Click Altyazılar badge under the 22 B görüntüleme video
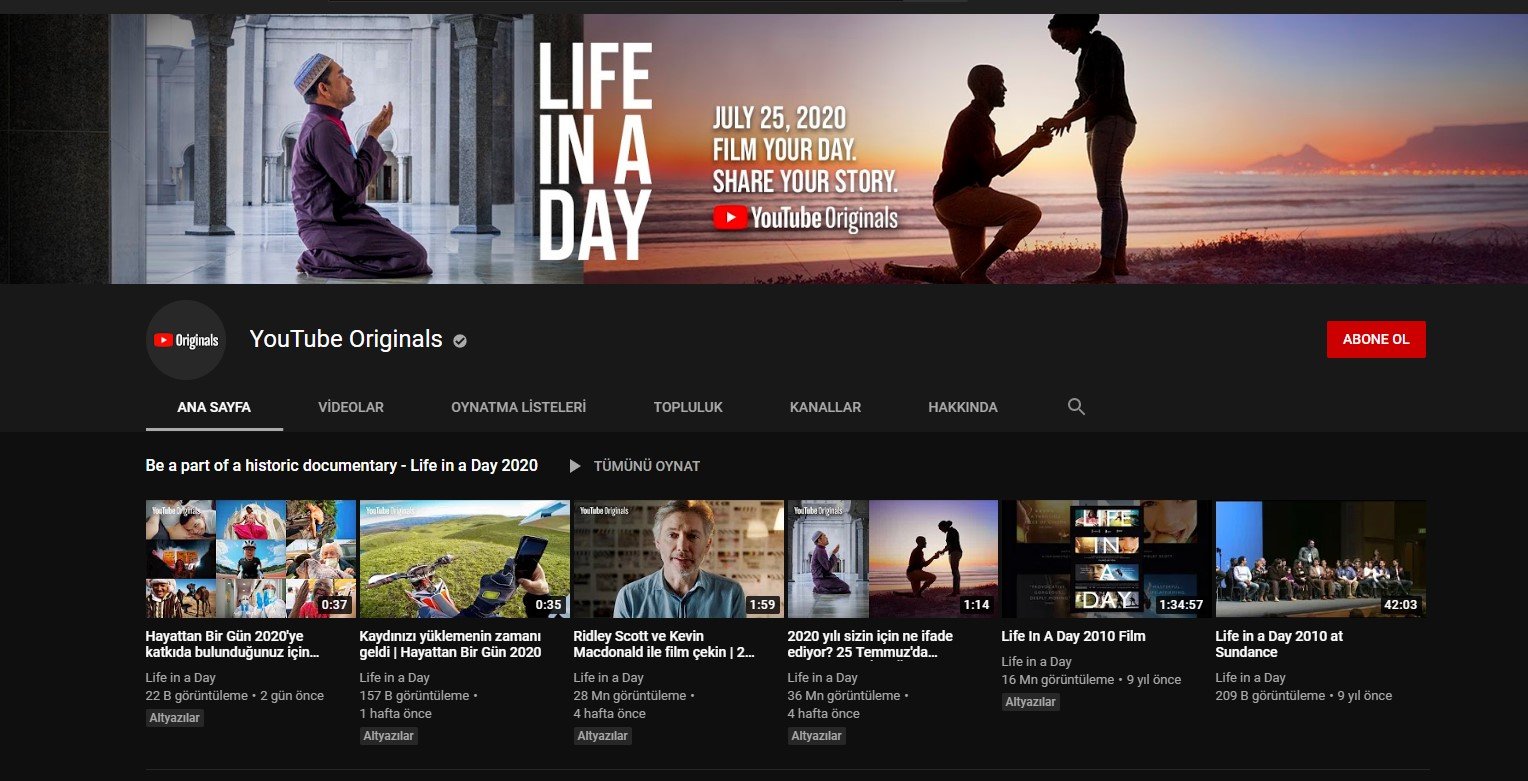This screenshot has height=781, width=1528. coord(175,718)
